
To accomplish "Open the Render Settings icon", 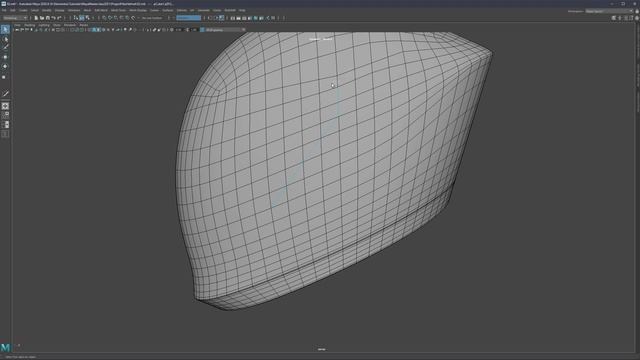I will point(250,18).
